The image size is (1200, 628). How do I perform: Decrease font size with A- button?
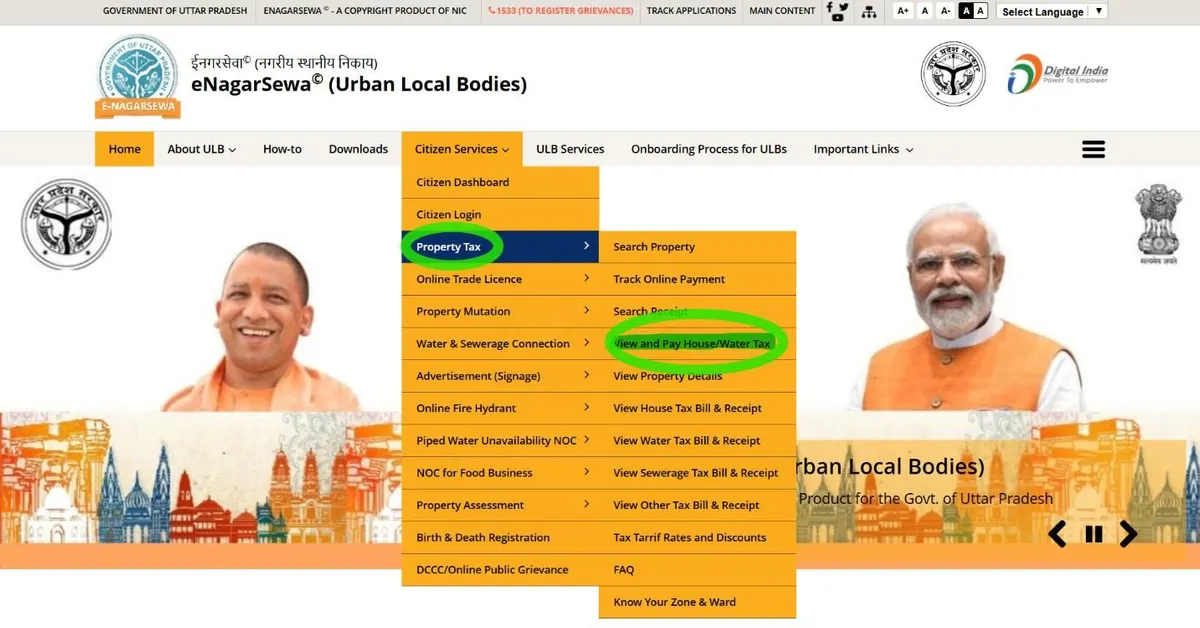tap(945, 11)
